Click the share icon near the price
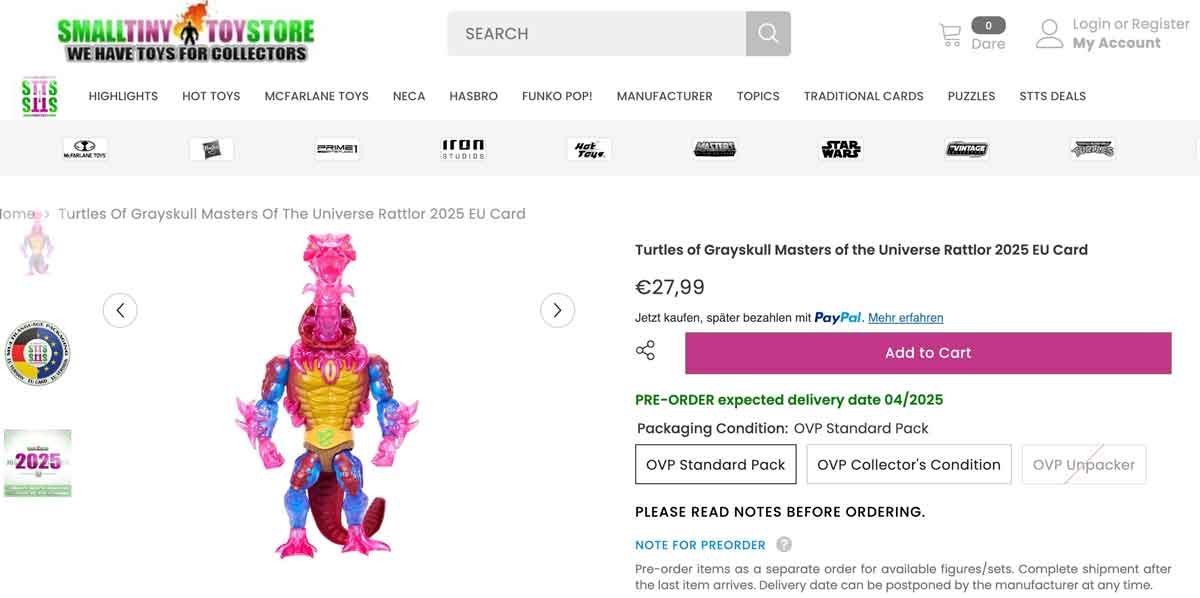Image resolution: width=1200 pixels, height=598 pixels. tap(645, 351)
